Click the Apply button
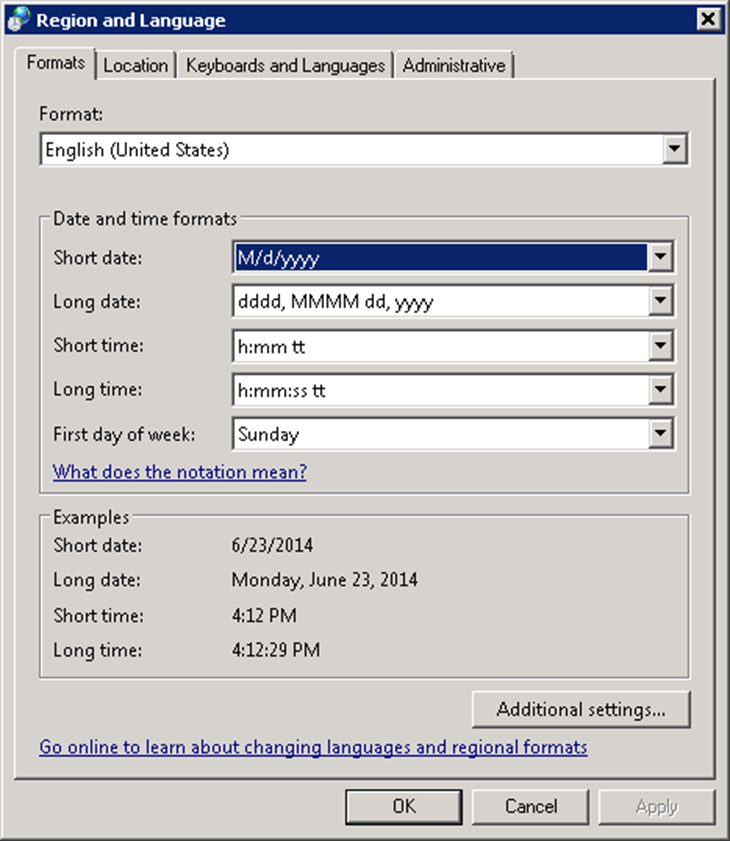 point(657,807)
